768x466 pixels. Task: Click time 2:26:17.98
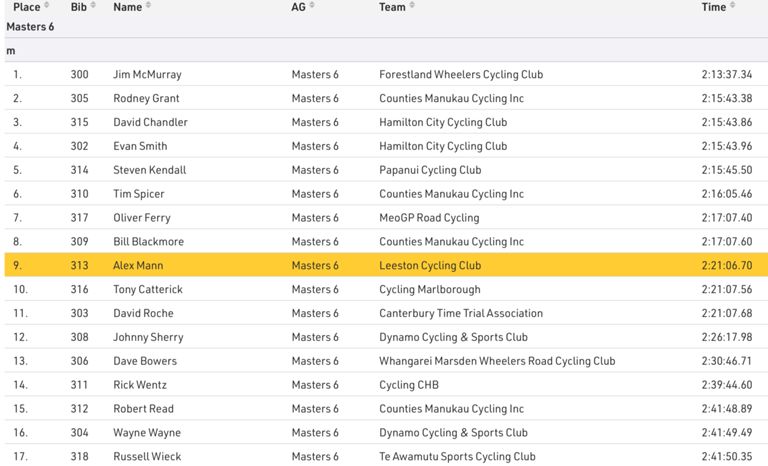[727, 337]
